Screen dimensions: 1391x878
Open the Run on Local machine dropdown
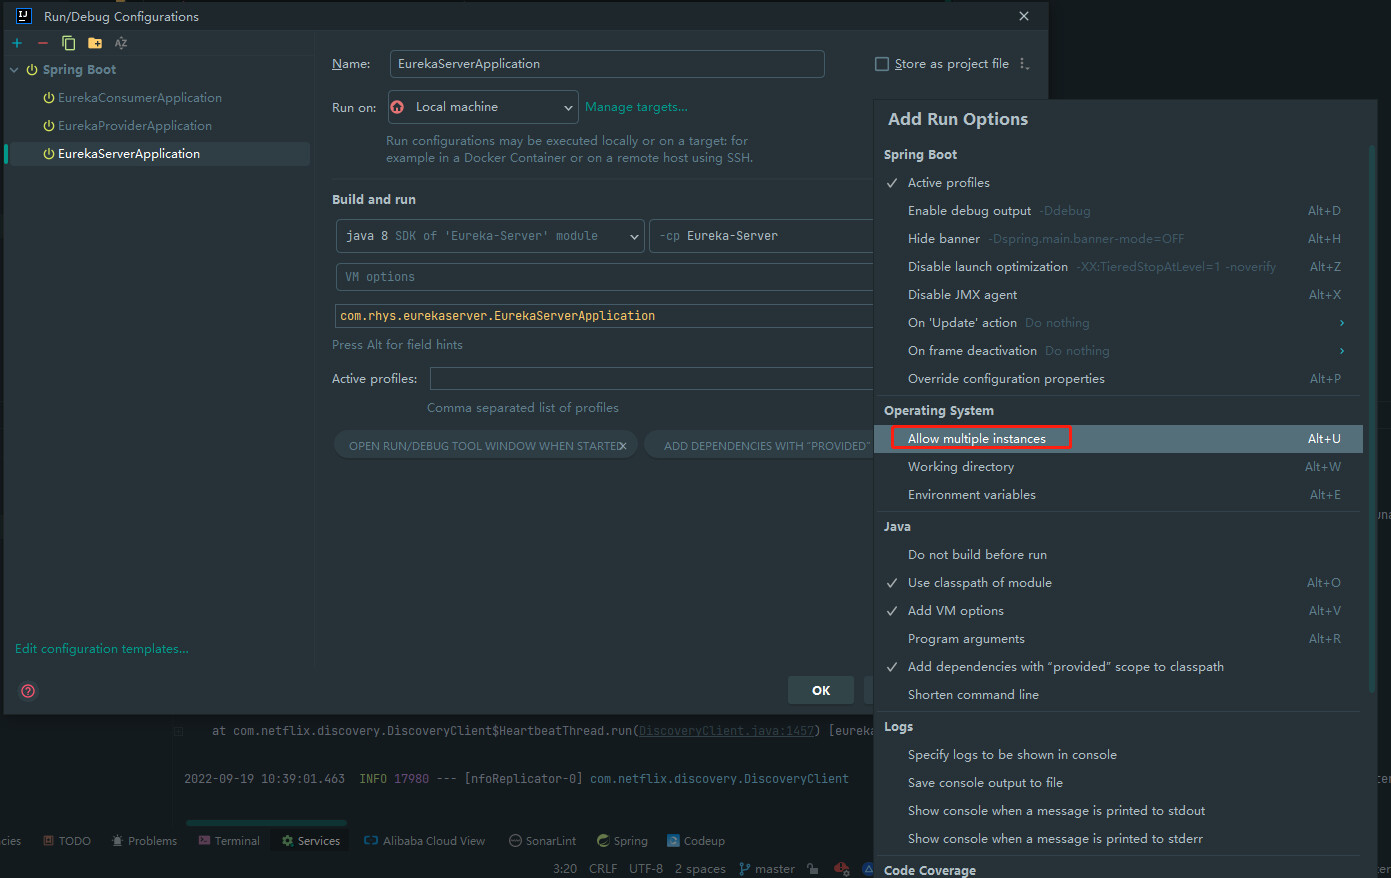(x=483, y=107)
